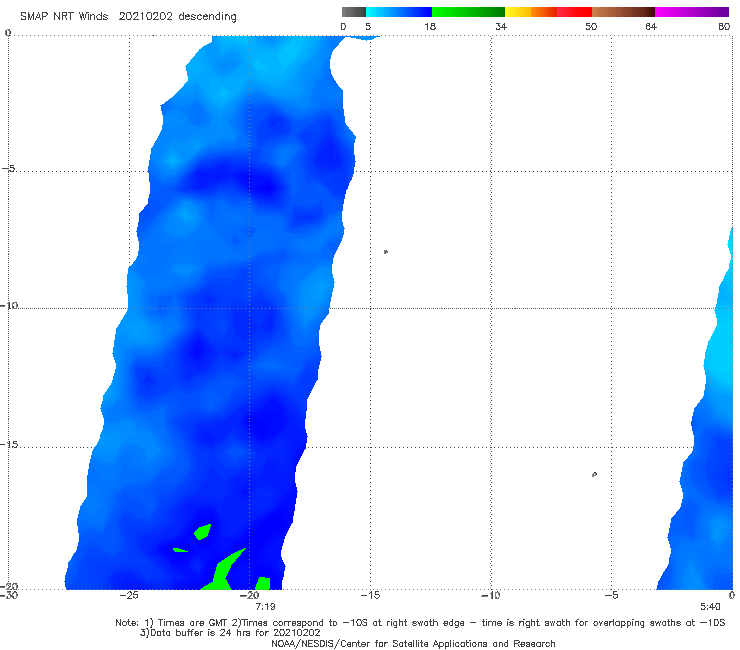Click the color bar label "34"

point(501,26)
